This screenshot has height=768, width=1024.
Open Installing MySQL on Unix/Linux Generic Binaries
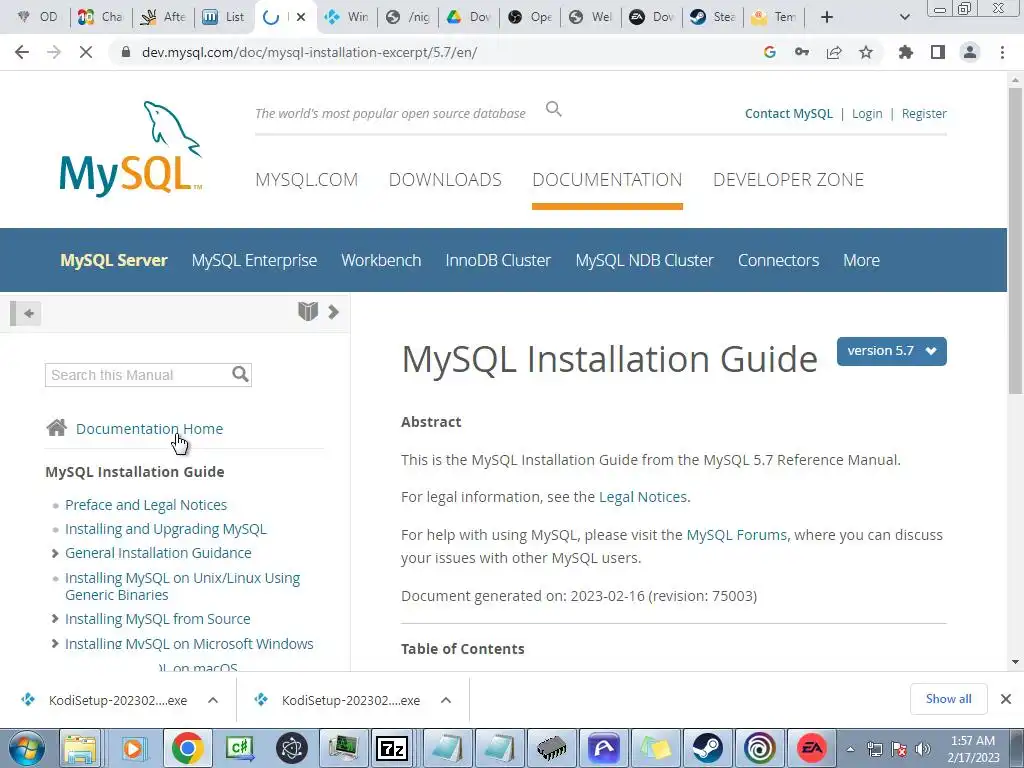(182, 586)
